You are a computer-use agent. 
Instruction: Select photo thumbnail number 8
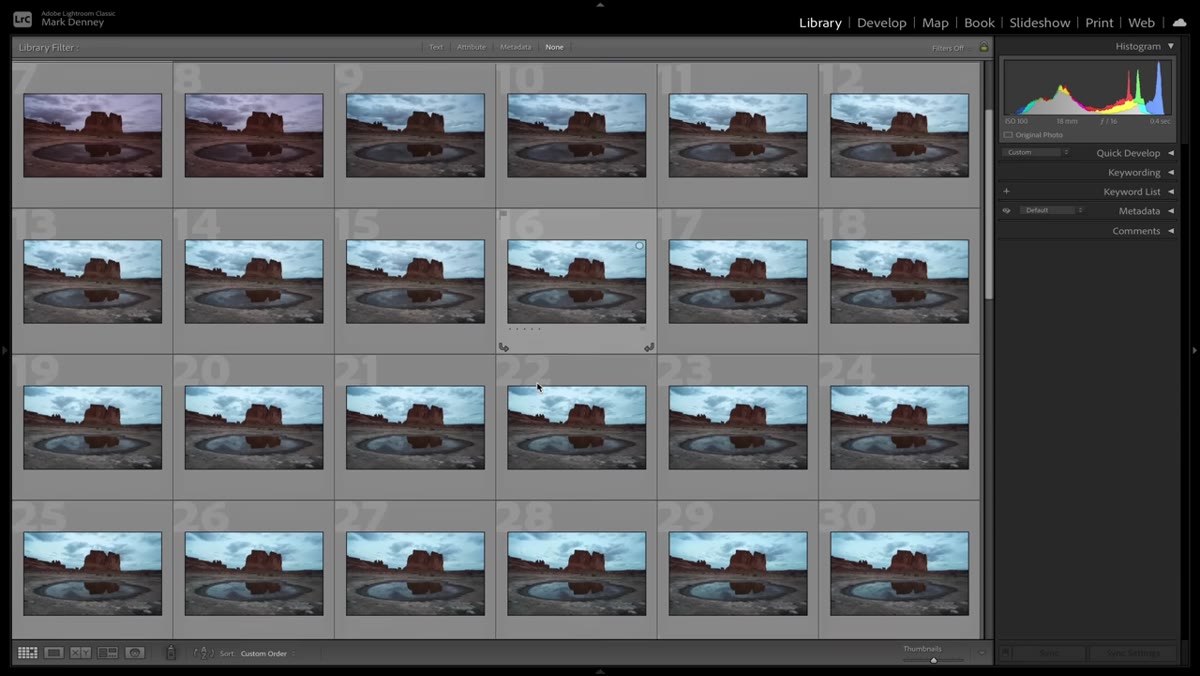tap(254, 135)
